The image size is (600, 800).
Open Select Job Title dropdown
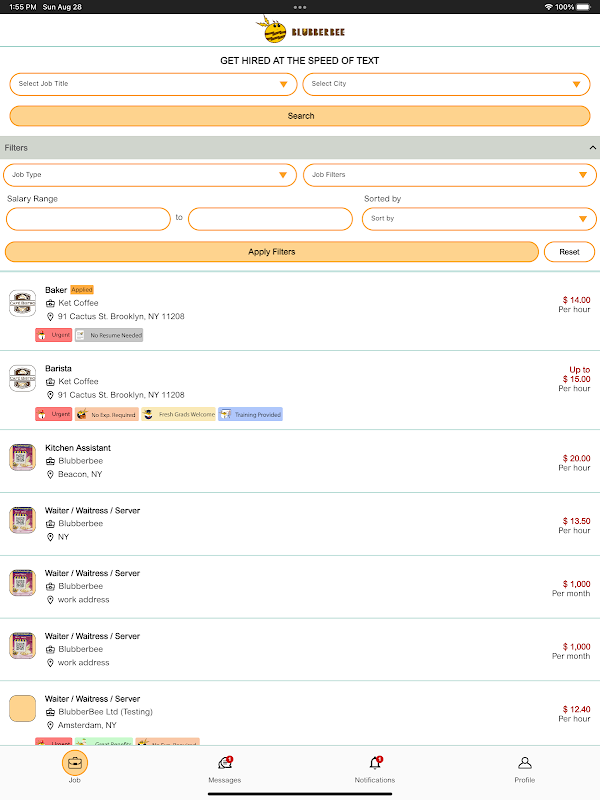[153, 84]
